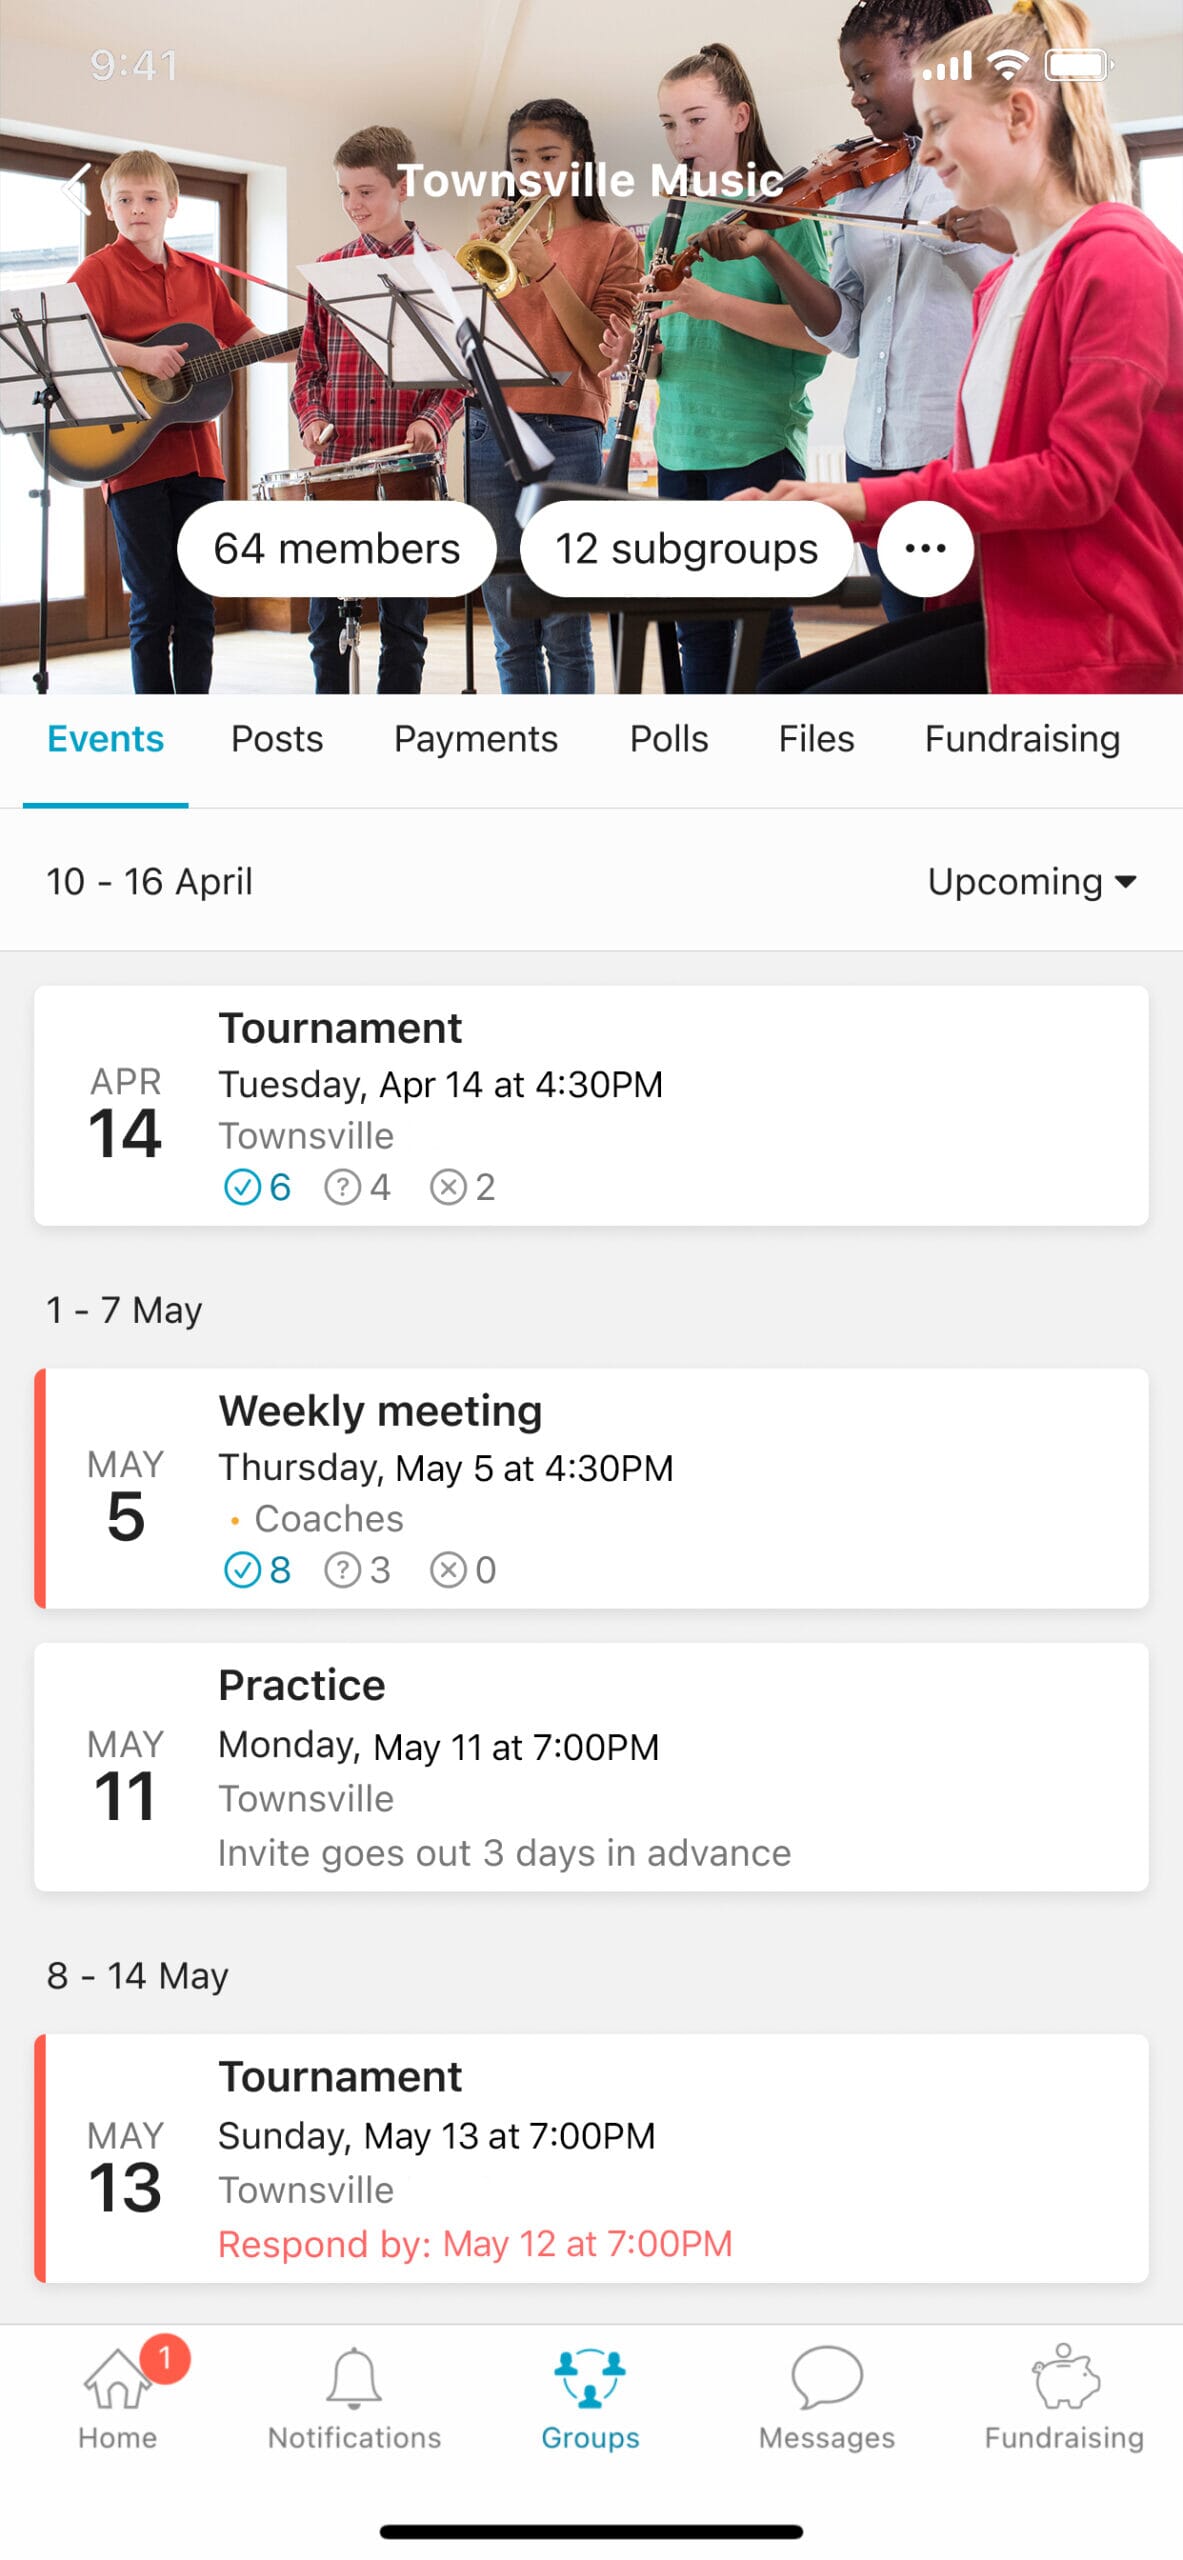Open the Files tab
Image resolution: width=1183 pixels, height=2560 pixels.
(x=816, y=739)
